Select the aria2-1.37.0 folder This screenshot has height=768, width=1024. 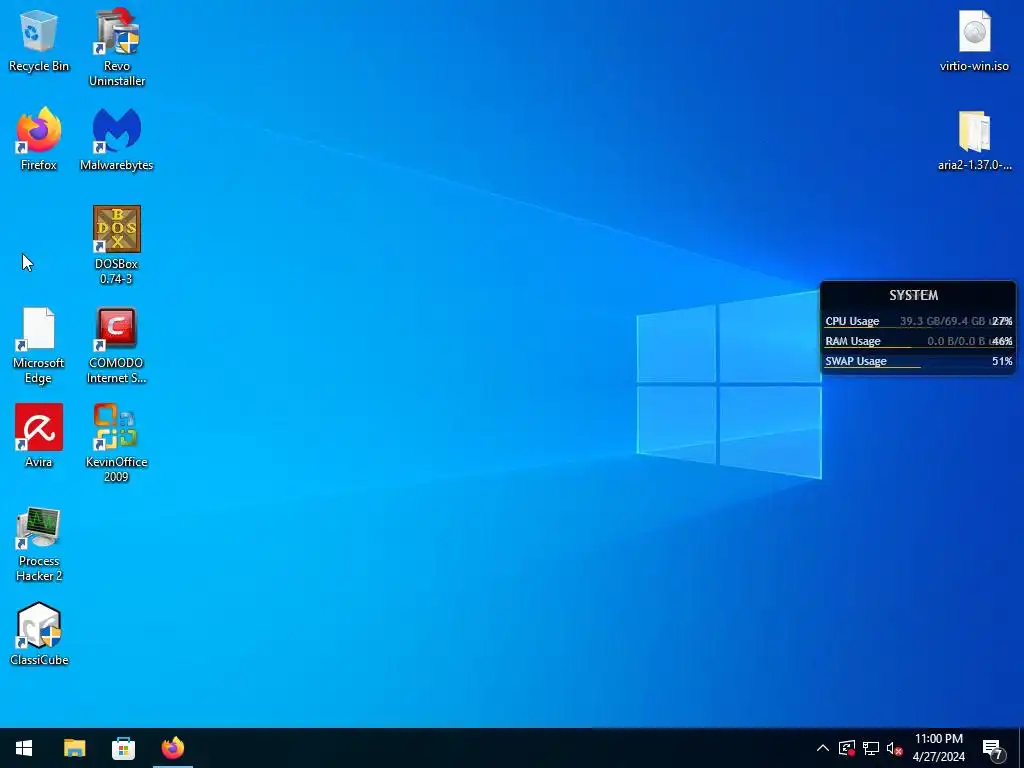click(x=974, y=140)
